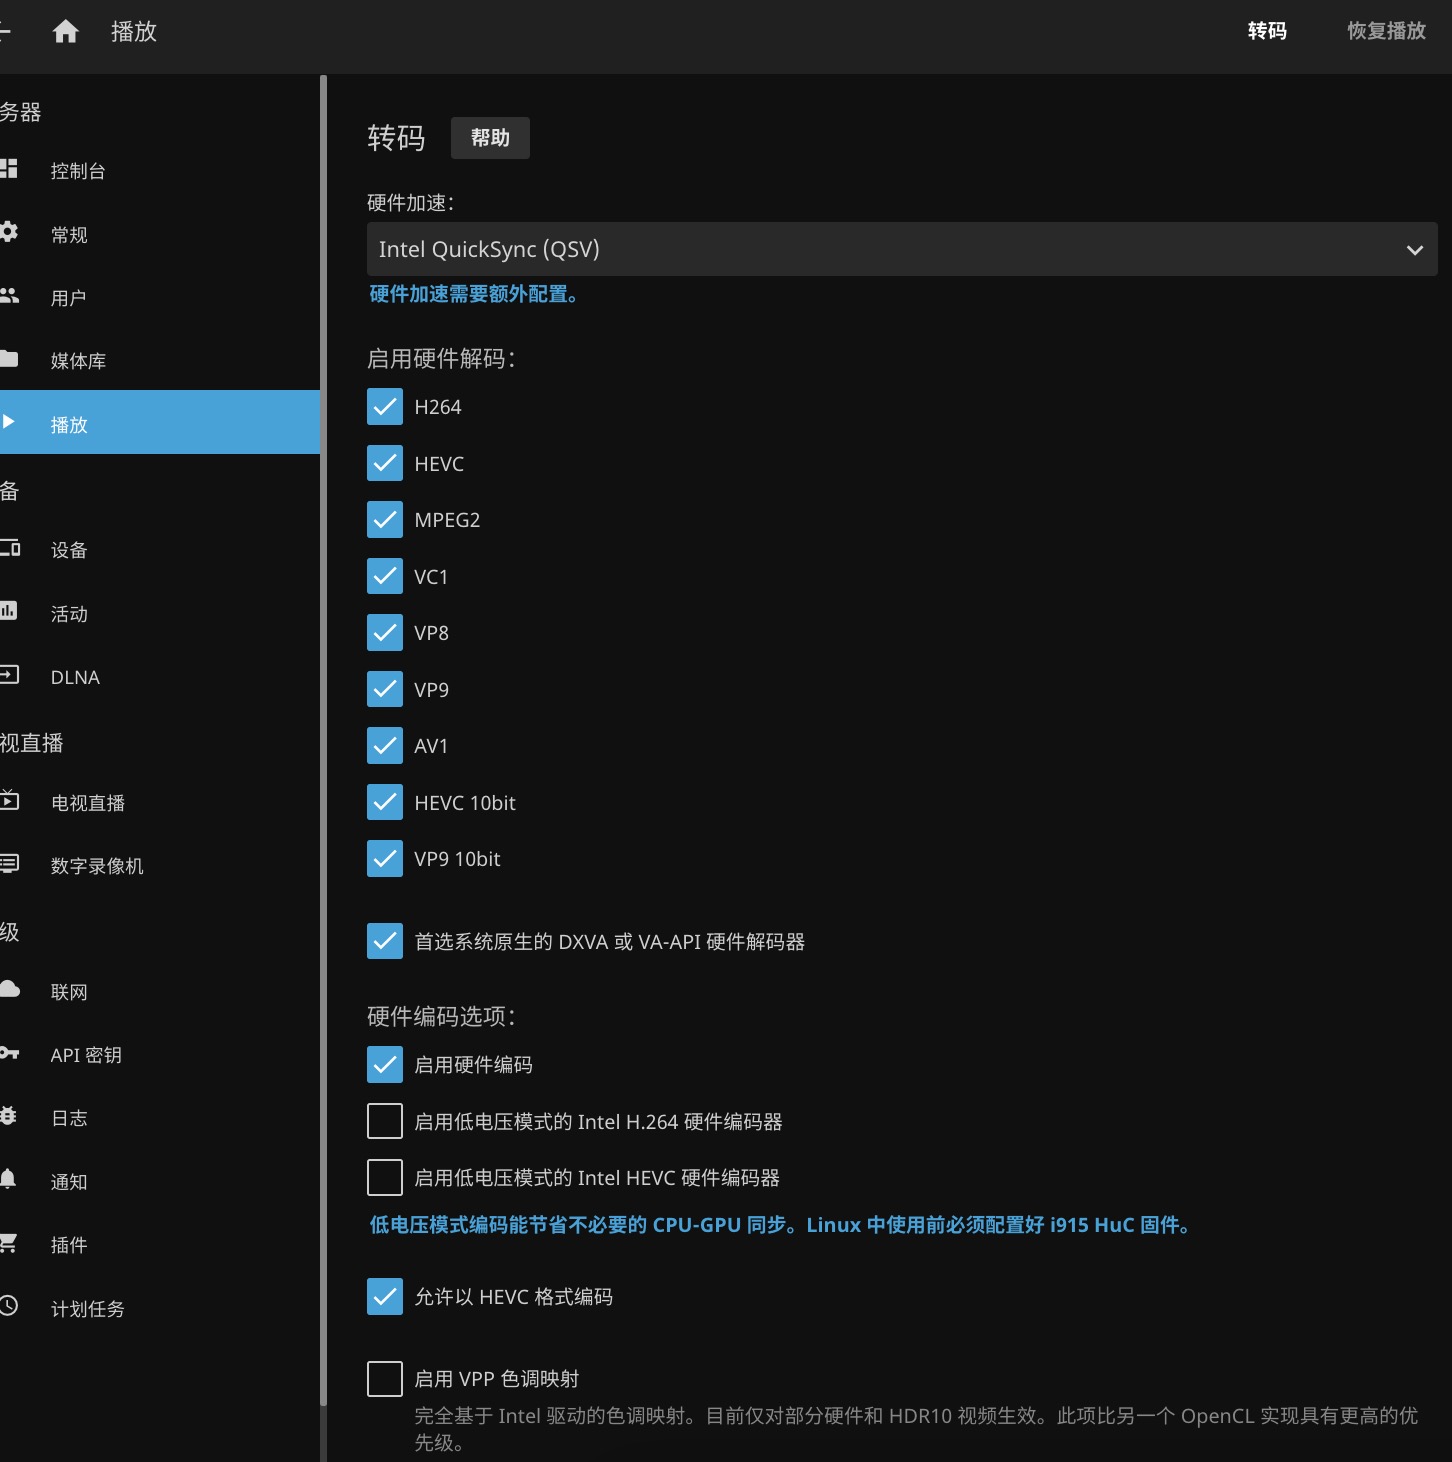Click the folder icon beside 媒体库
1452x1462 pixels.
[9, 358]
